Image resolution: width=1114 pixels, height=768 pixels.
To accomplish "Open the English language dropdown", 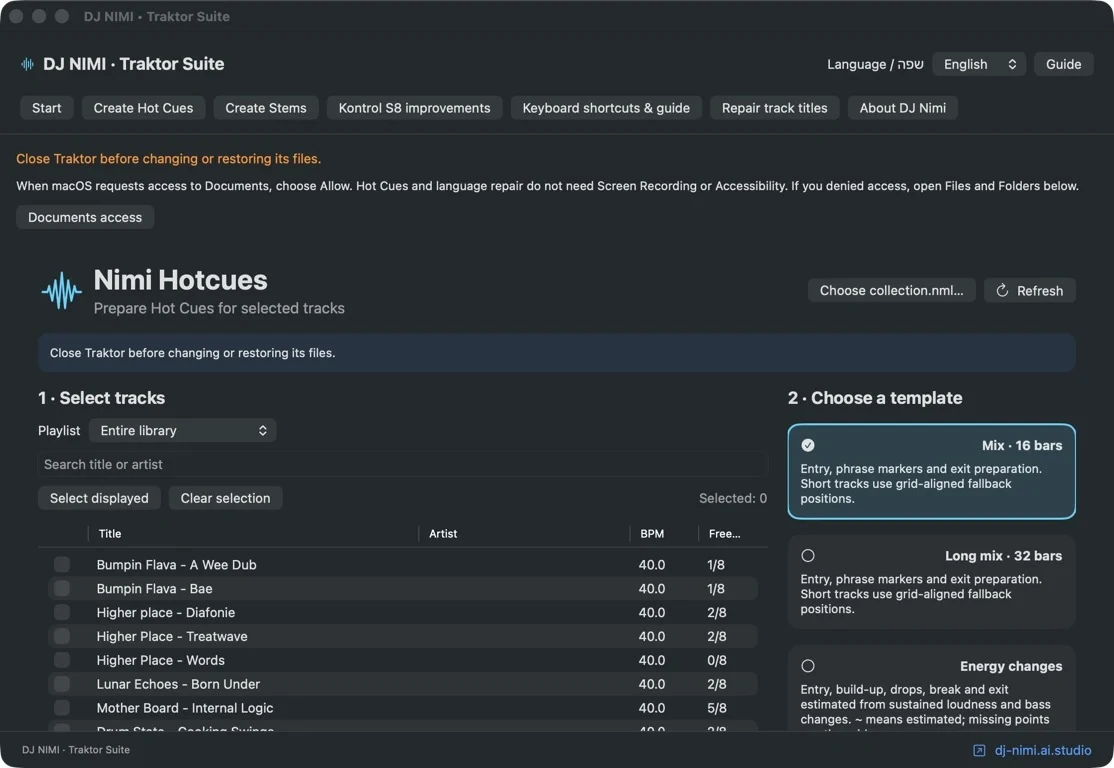I will (x=978, y=64).
